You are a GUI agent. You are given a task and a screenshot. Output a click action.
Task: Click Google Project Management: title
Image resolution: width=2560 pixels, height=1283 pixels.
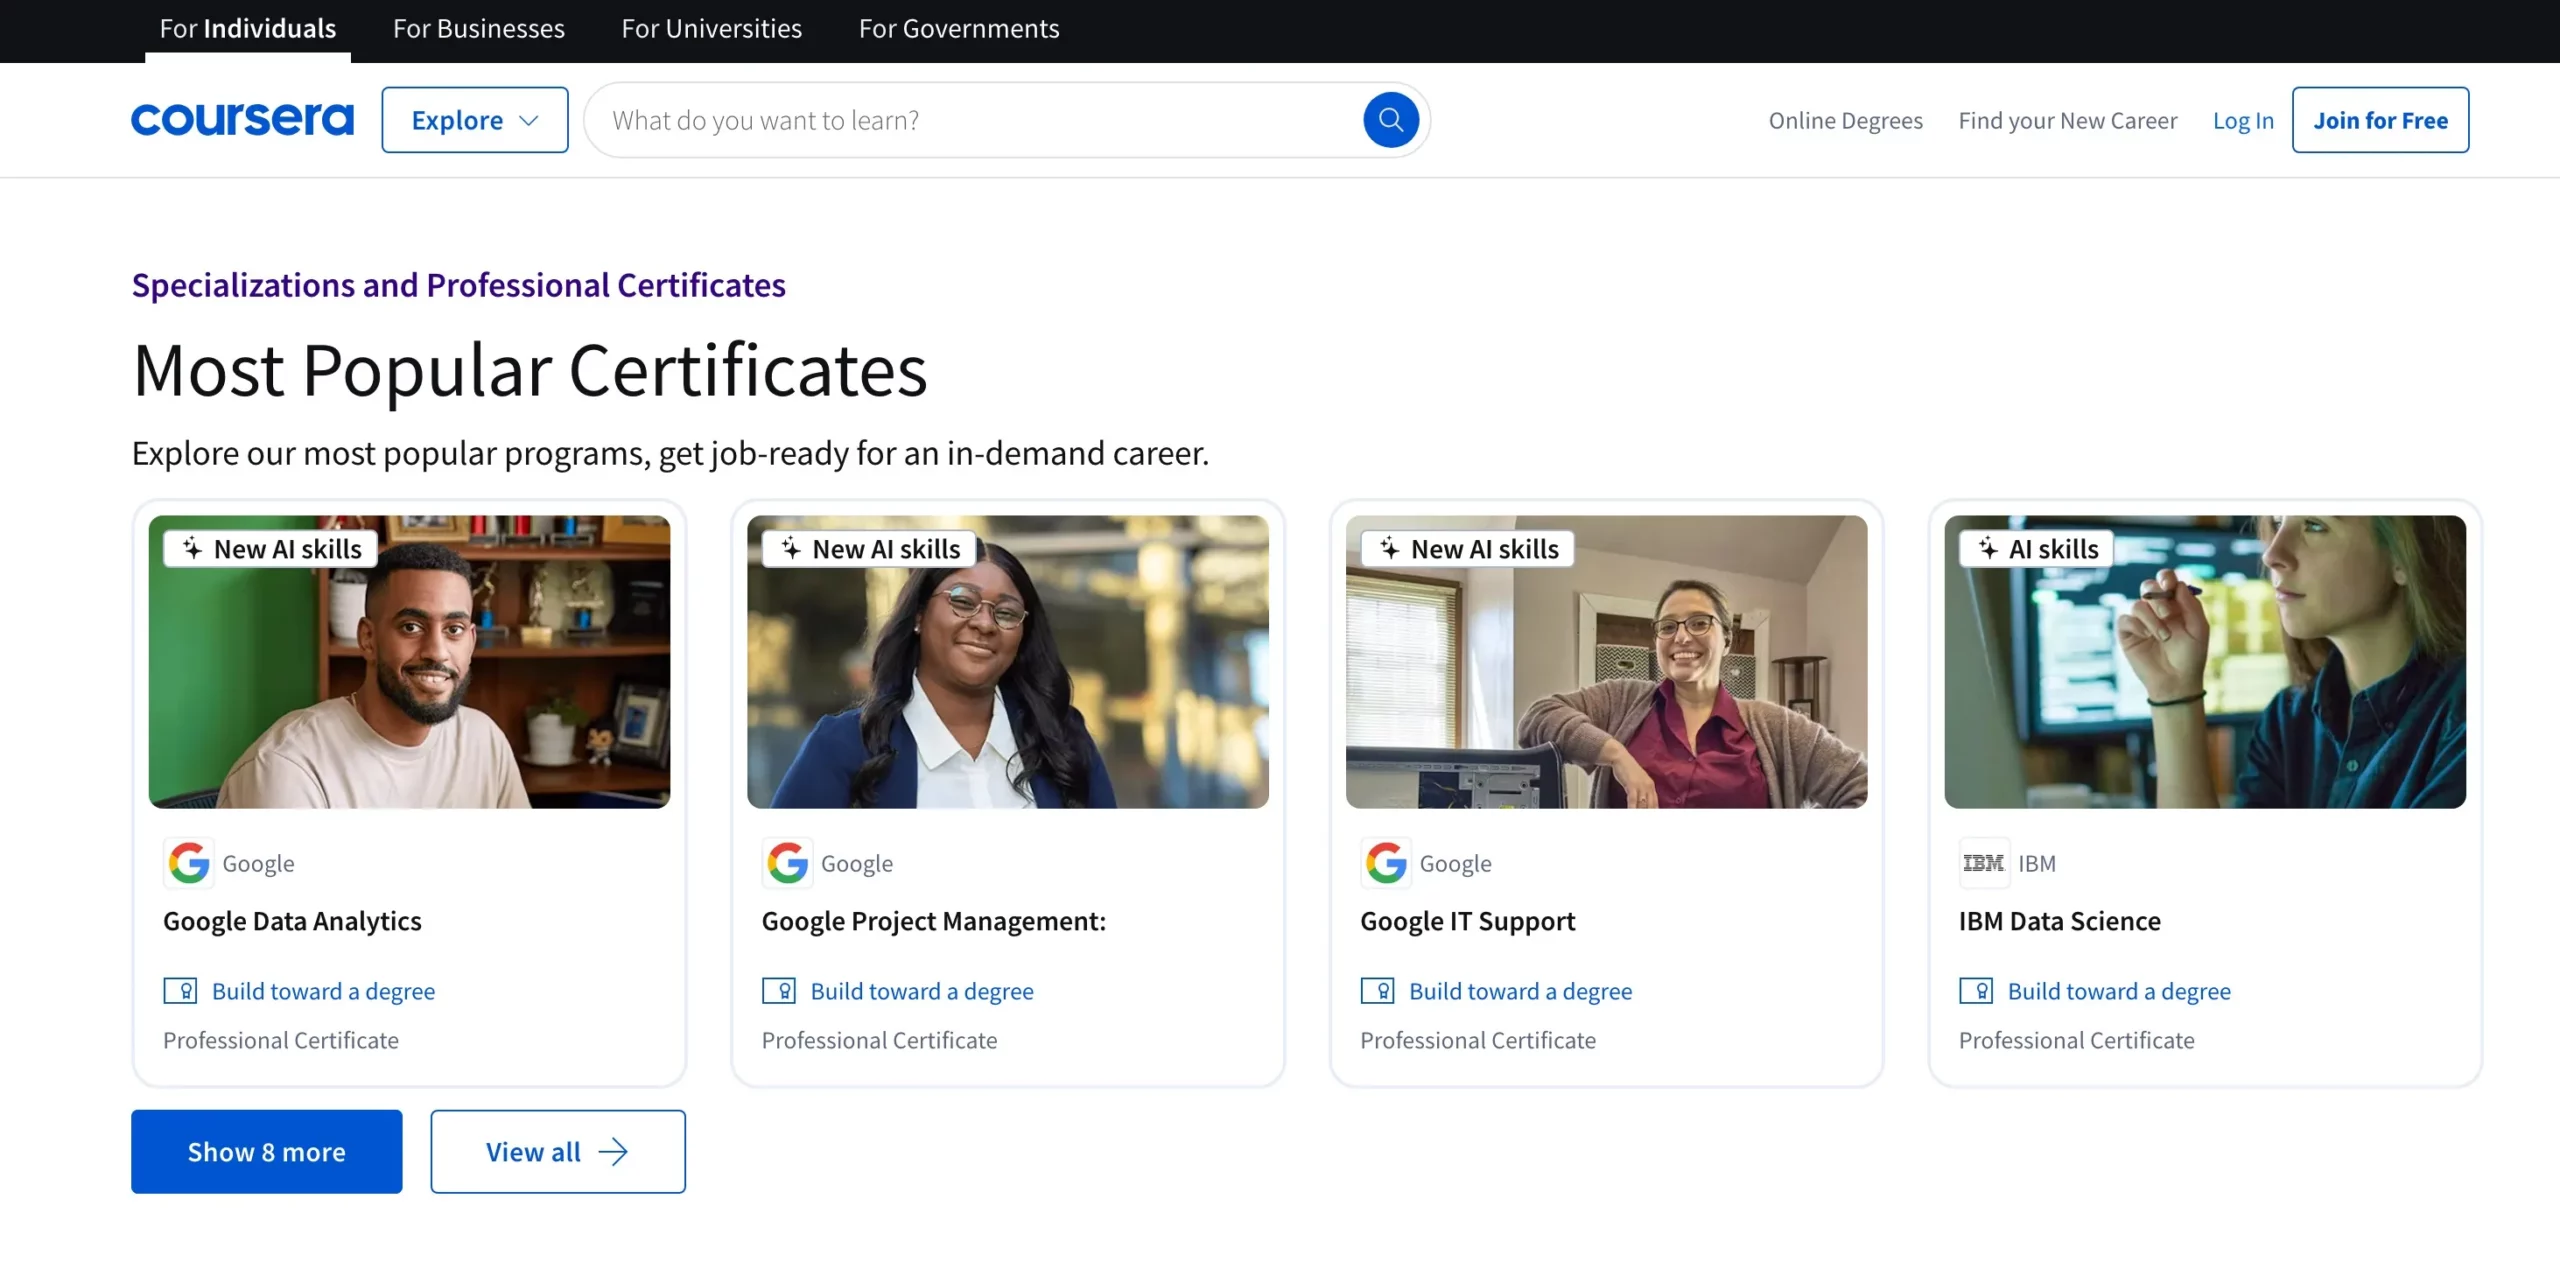tap(934, 921)
